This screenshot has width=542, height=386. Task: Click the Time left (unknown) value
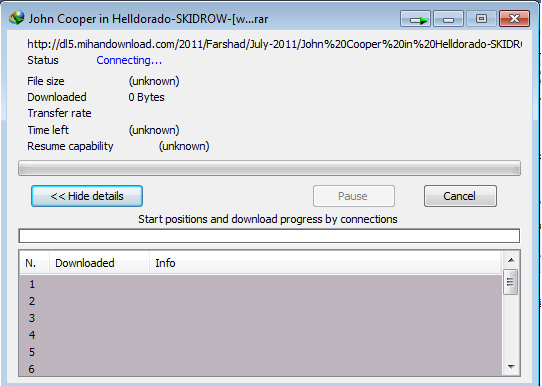(154, 130)
